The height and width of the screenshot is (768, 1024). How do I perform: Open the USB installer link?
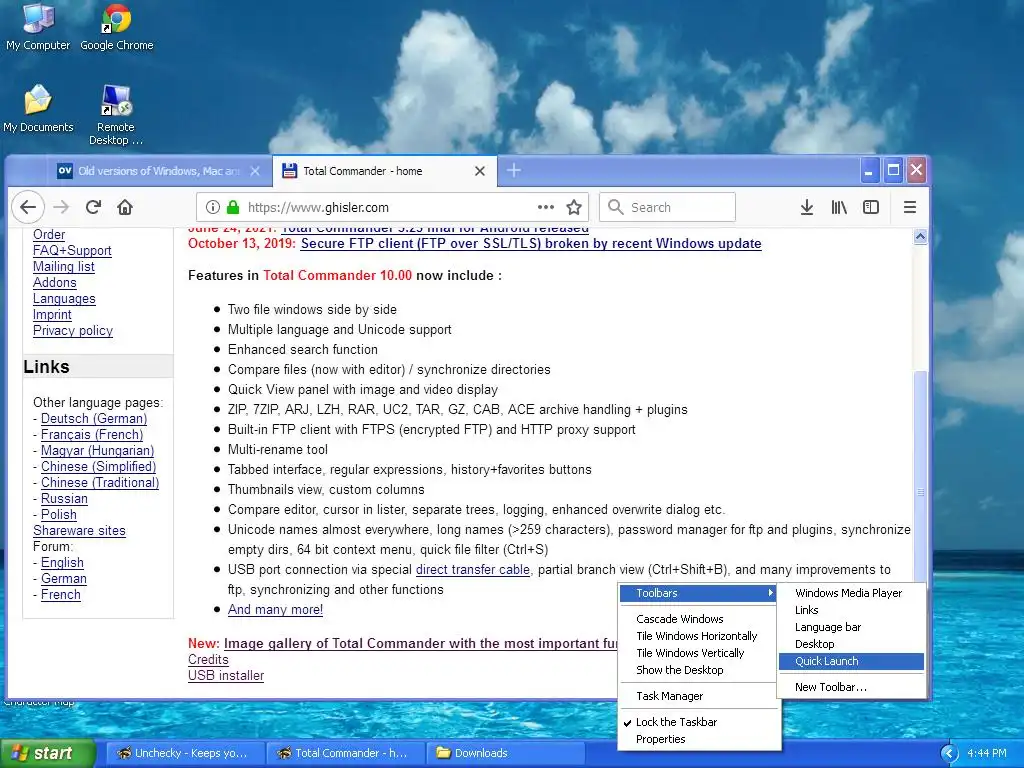[x=226, y=675]
